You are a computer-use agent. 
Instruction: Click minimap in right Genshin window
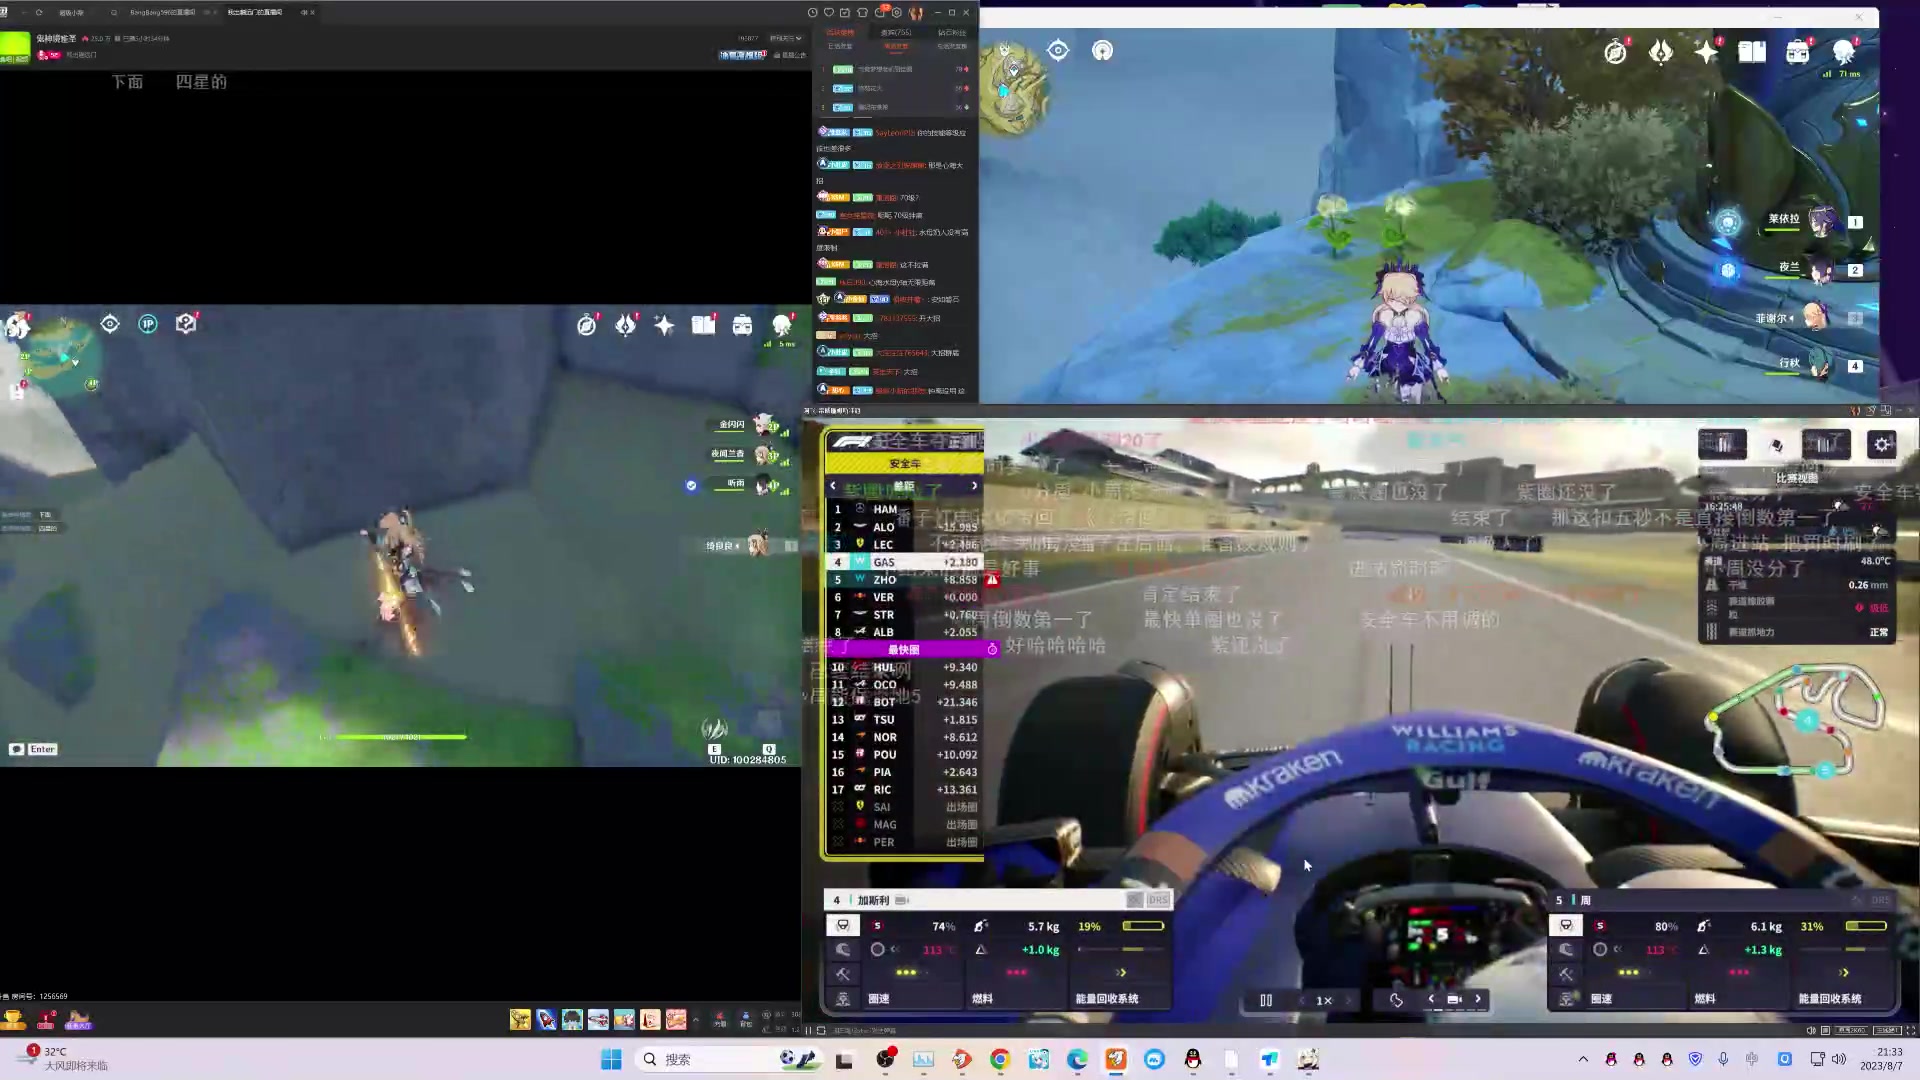[1014, 88]
